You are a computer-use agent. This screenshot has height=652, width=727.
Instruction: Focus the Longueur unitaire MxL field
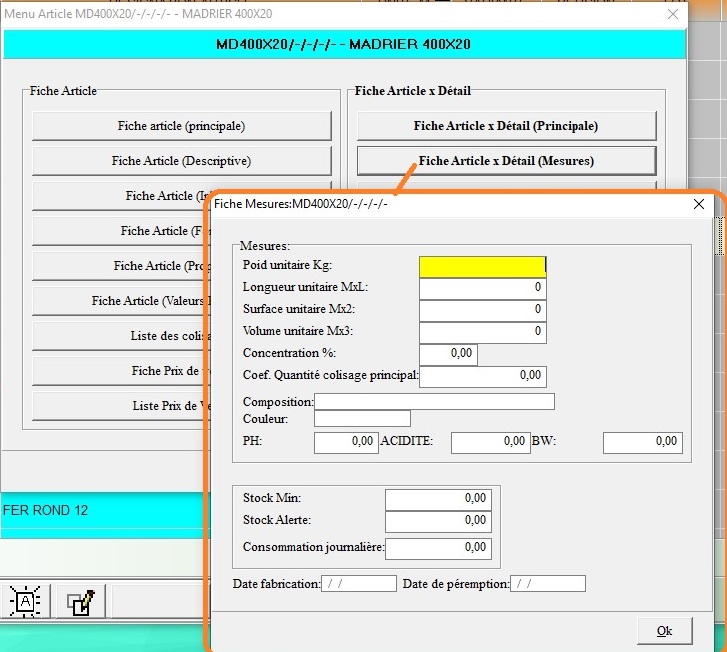(482, 288)
